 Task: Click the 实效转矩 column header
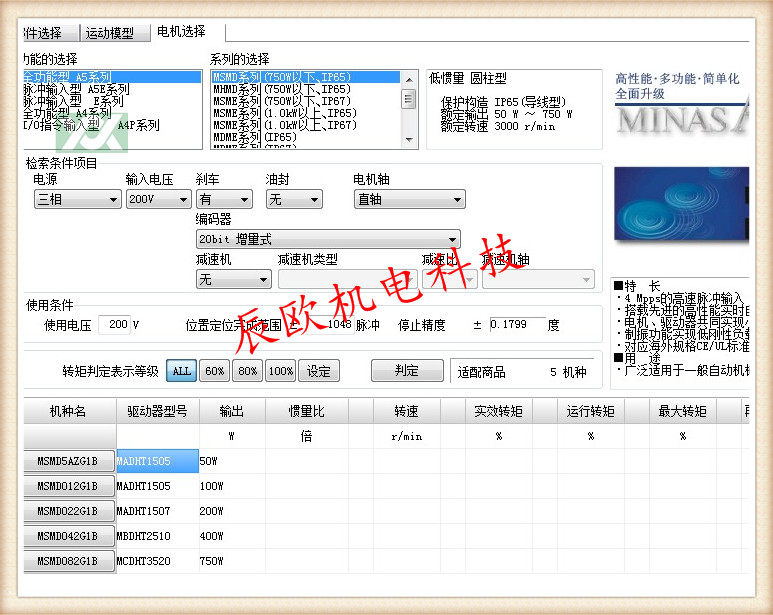pos(499,411)
